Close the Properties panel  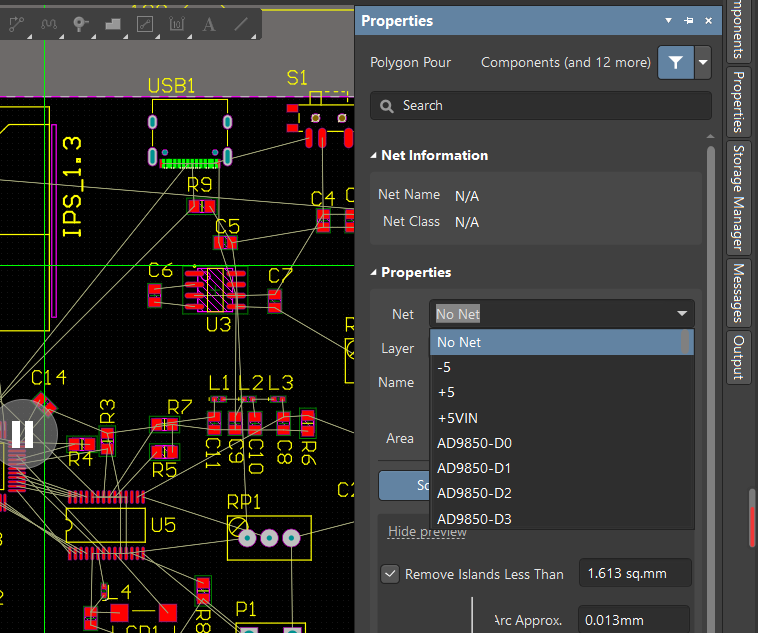coord(708,21)
